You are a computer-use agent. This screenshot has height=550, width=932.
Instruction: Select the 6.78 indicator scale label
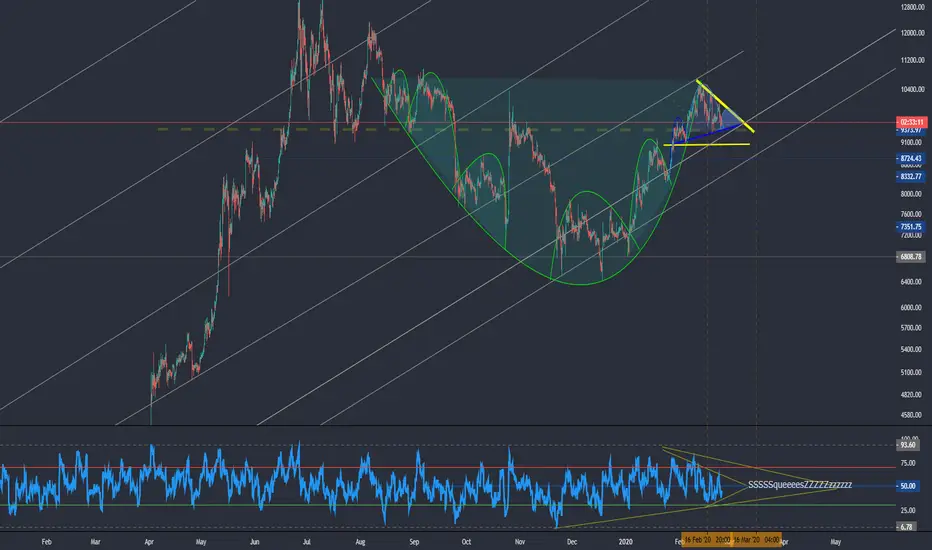pos(905,527)
